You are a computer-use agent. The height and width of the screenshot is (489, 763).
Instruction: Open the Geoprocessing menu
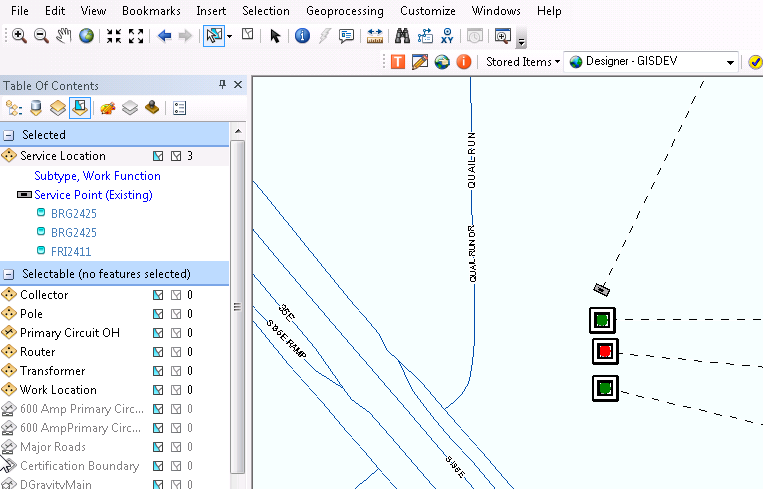[345, 11]
